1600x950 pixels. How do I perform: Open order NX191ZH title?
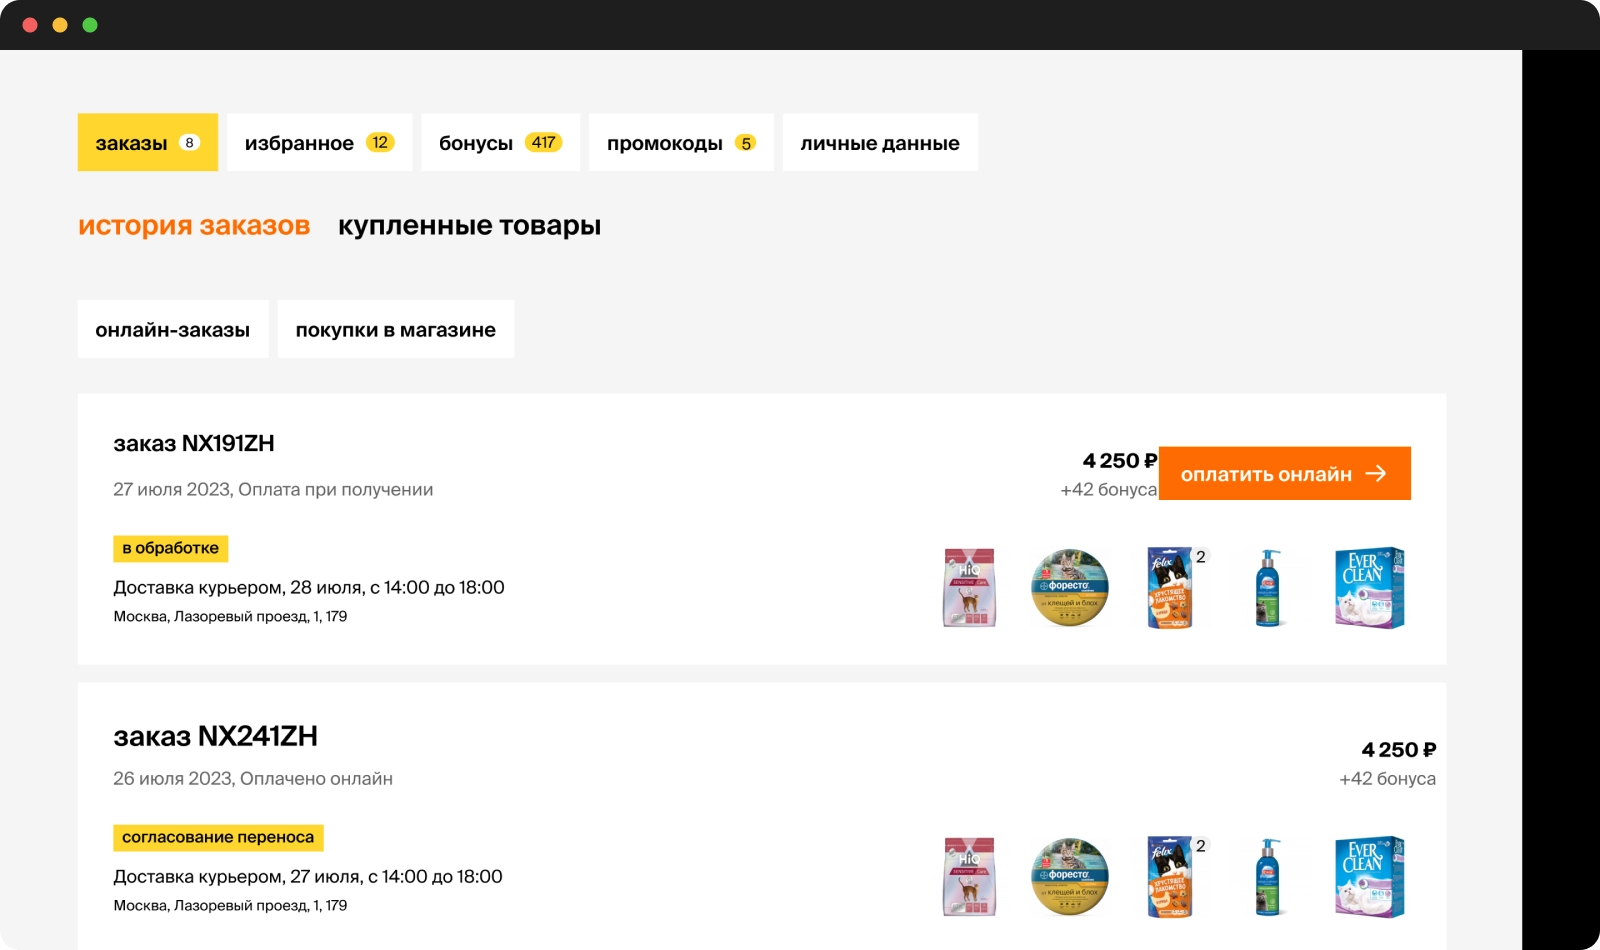[193, 443]
